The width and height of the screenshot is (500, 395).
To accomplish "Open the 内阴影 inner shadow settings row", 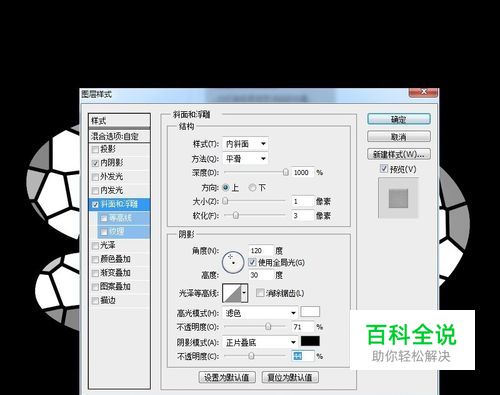I will pyautogui.click(x=119, y=163).
